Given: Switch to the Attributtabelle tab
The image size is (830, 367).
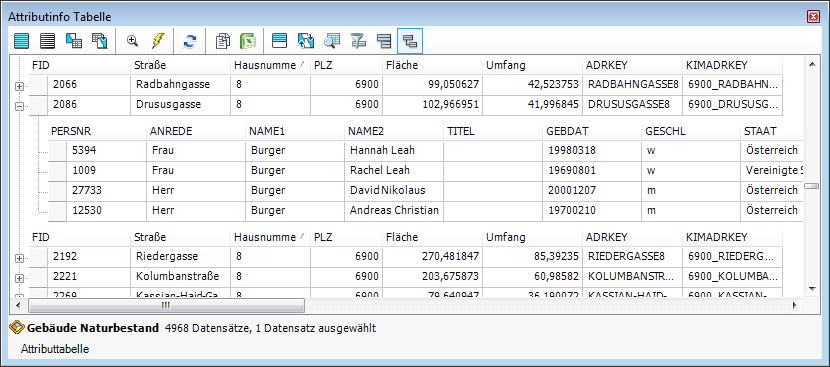Looking at the screenshot, I should [x=55, y=349].
